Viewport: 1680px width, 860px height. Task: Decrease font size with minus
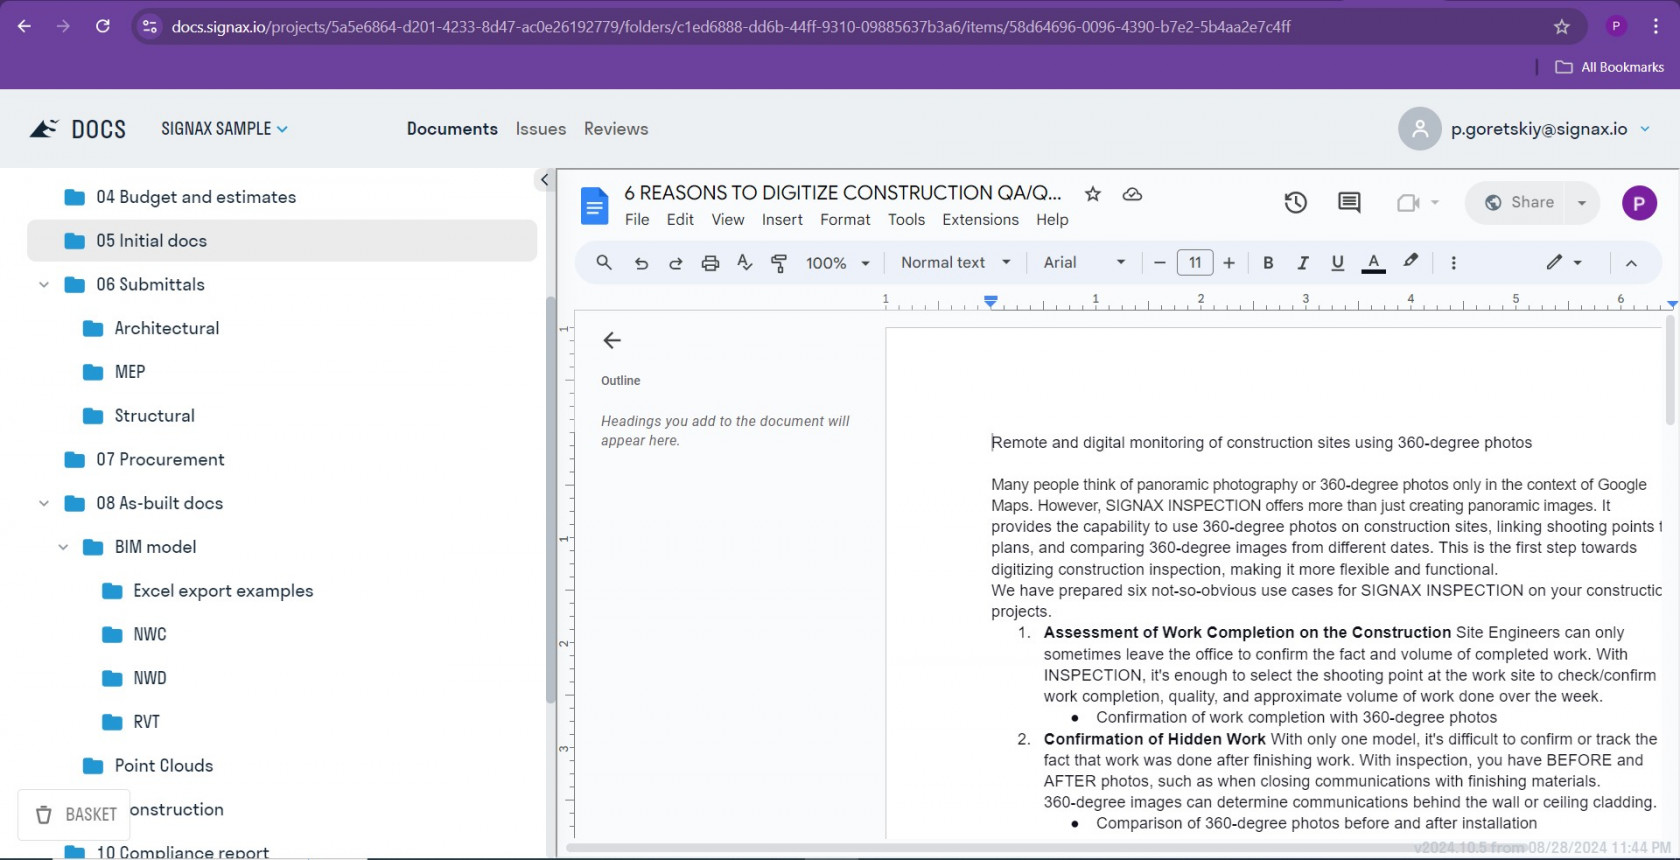1160,263
